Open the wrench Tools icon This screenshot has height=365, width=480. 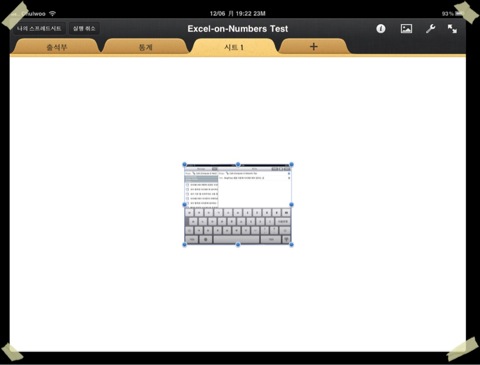coord(430,29)
